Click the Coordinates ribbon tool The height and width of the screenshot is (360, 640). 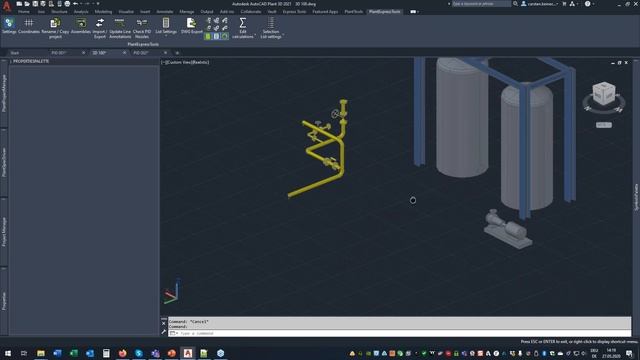click(x=29, y=26)
